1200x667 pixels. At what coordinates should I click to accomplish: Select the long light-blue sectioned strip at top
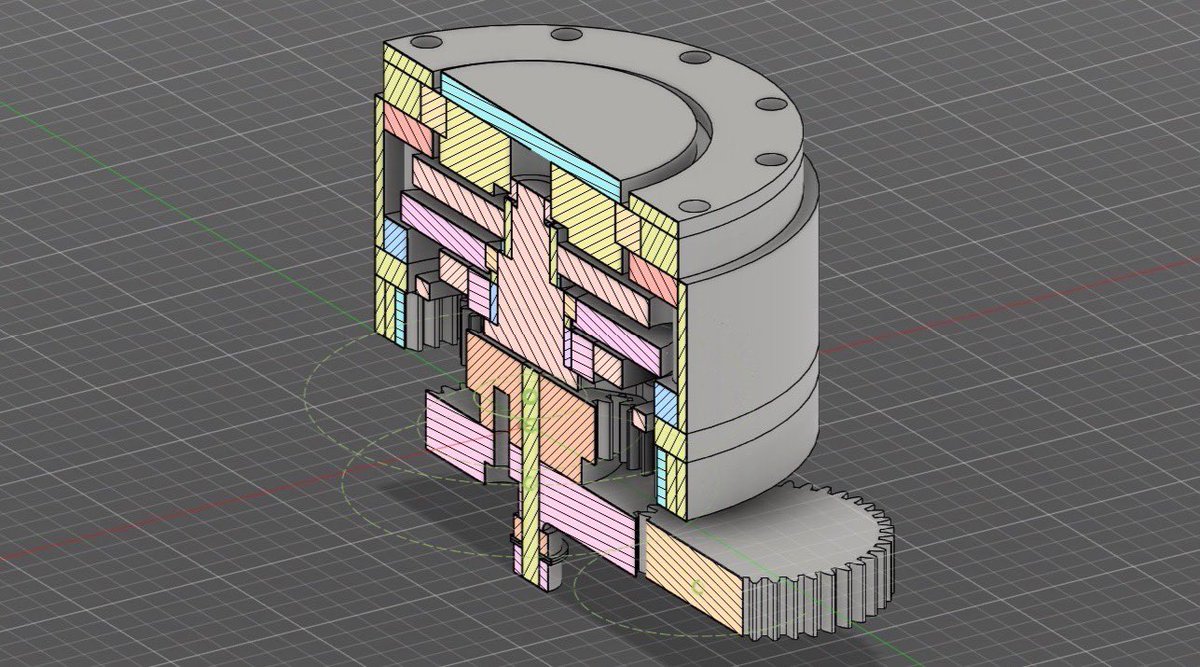[533, 137]
